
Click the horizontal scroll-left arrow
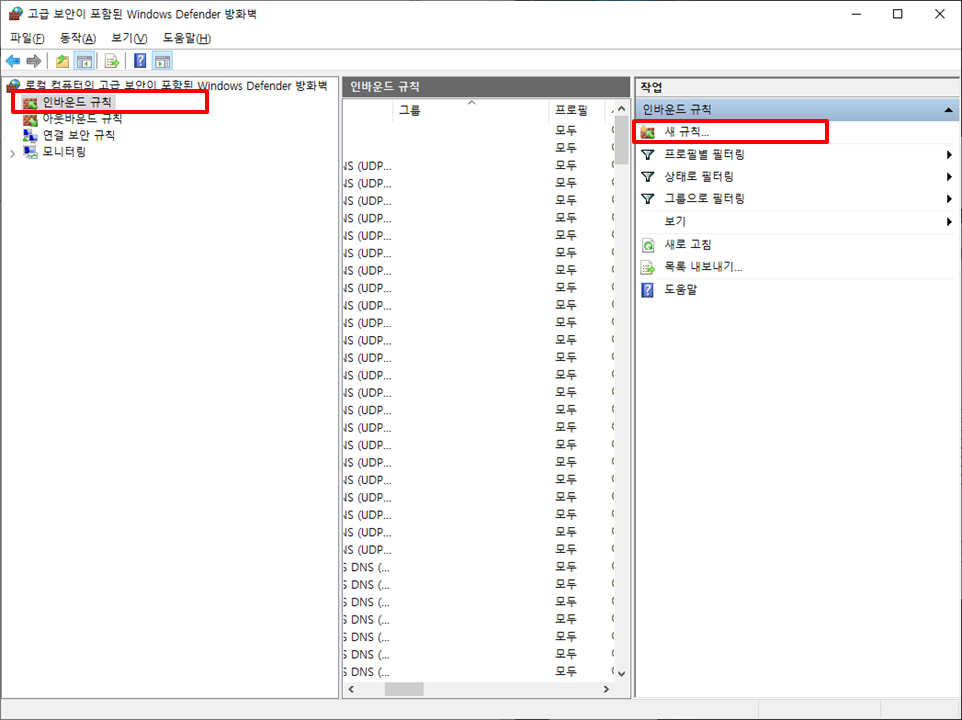coord(352,689)
